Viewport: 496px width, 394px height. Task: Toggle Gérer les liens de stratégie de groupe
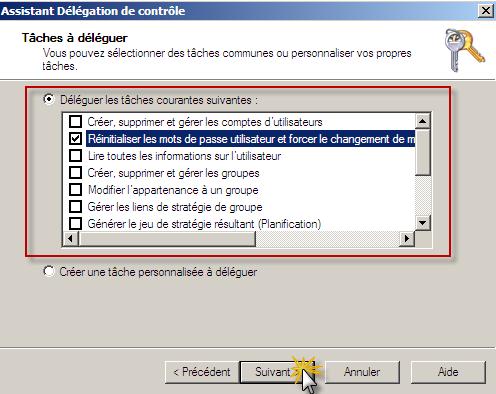pyautogui.click(x=75, y=206)
